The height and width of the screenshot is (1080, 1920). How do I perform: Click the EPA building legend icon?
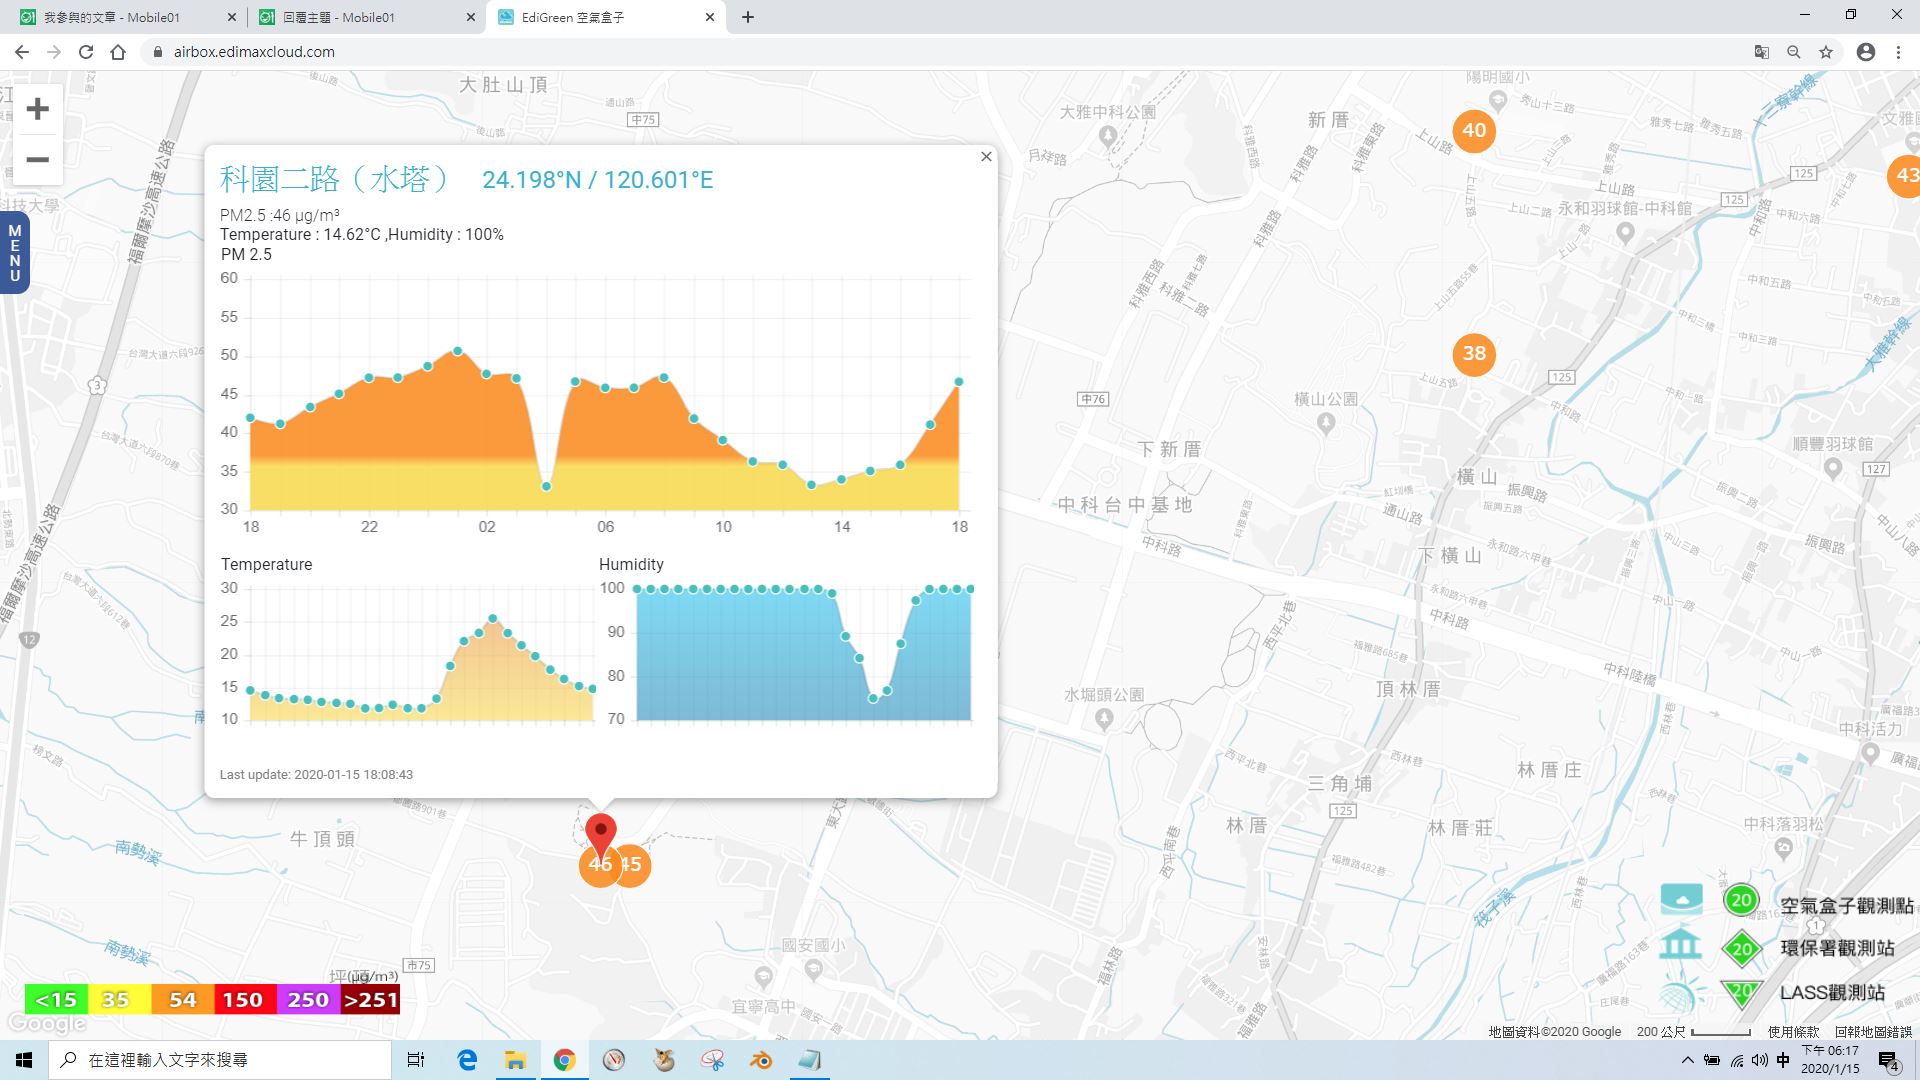pyautogui.click(x=1681, y=944)
